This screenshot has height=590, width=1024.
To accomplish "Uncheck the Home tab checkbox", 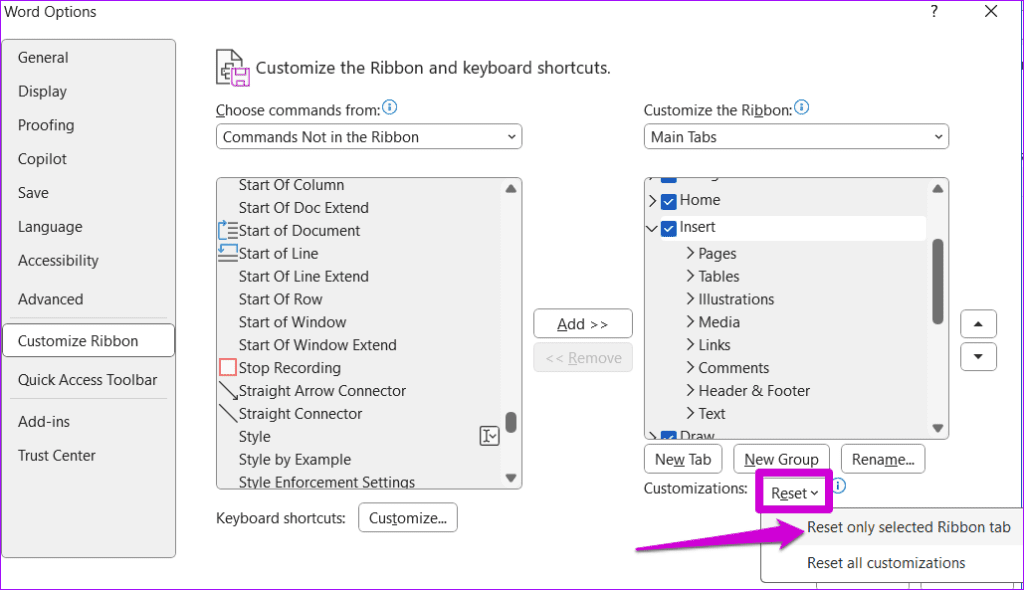I will [668, 201].
